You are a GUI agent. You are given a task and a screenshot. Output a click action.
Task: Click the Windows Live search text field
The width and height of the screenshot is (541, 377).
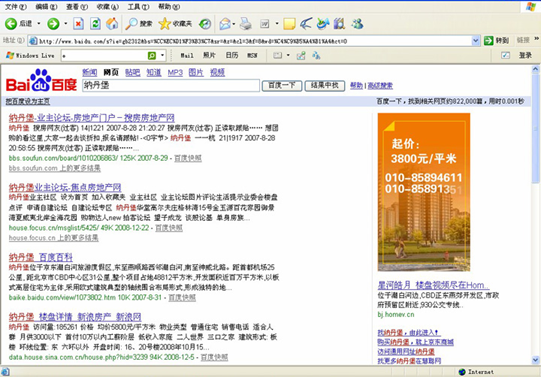[104, 56]
